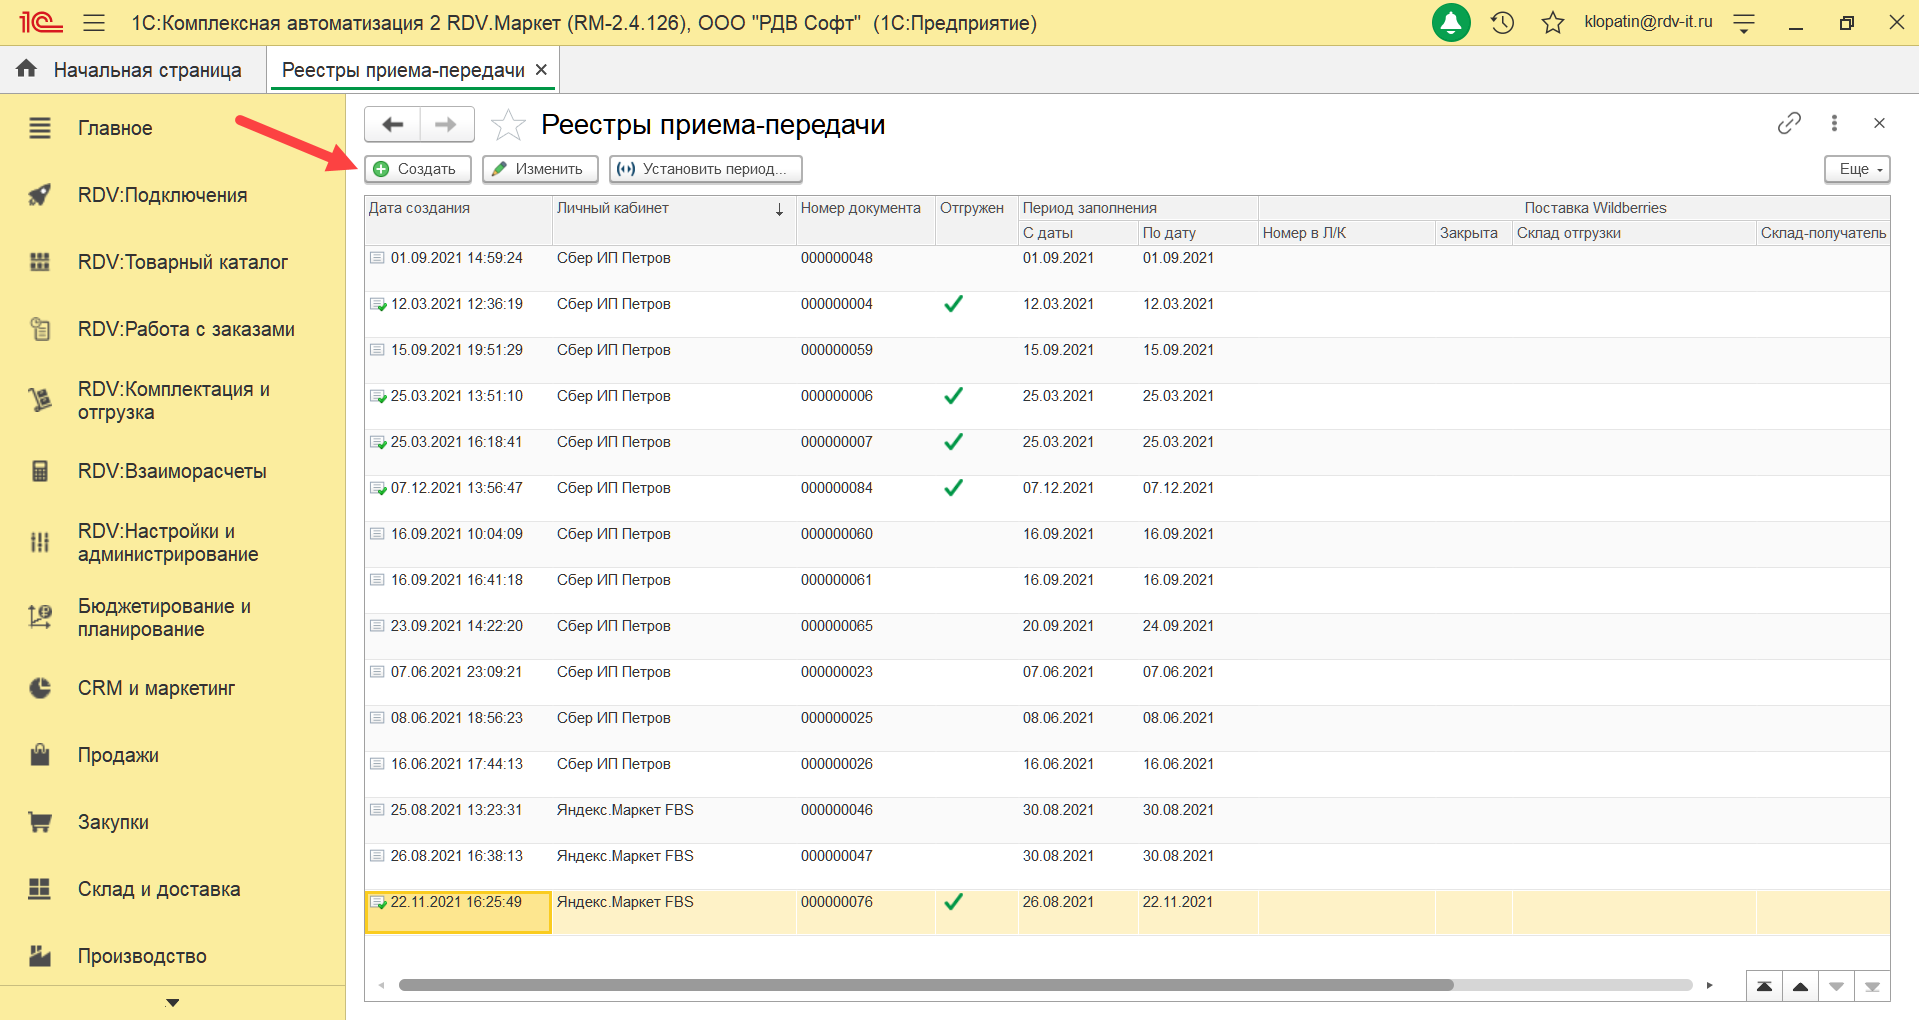Click Установить период button
Image resolution: width=1919 pixels, height=1020 pixels.
(x=705, y=169)
